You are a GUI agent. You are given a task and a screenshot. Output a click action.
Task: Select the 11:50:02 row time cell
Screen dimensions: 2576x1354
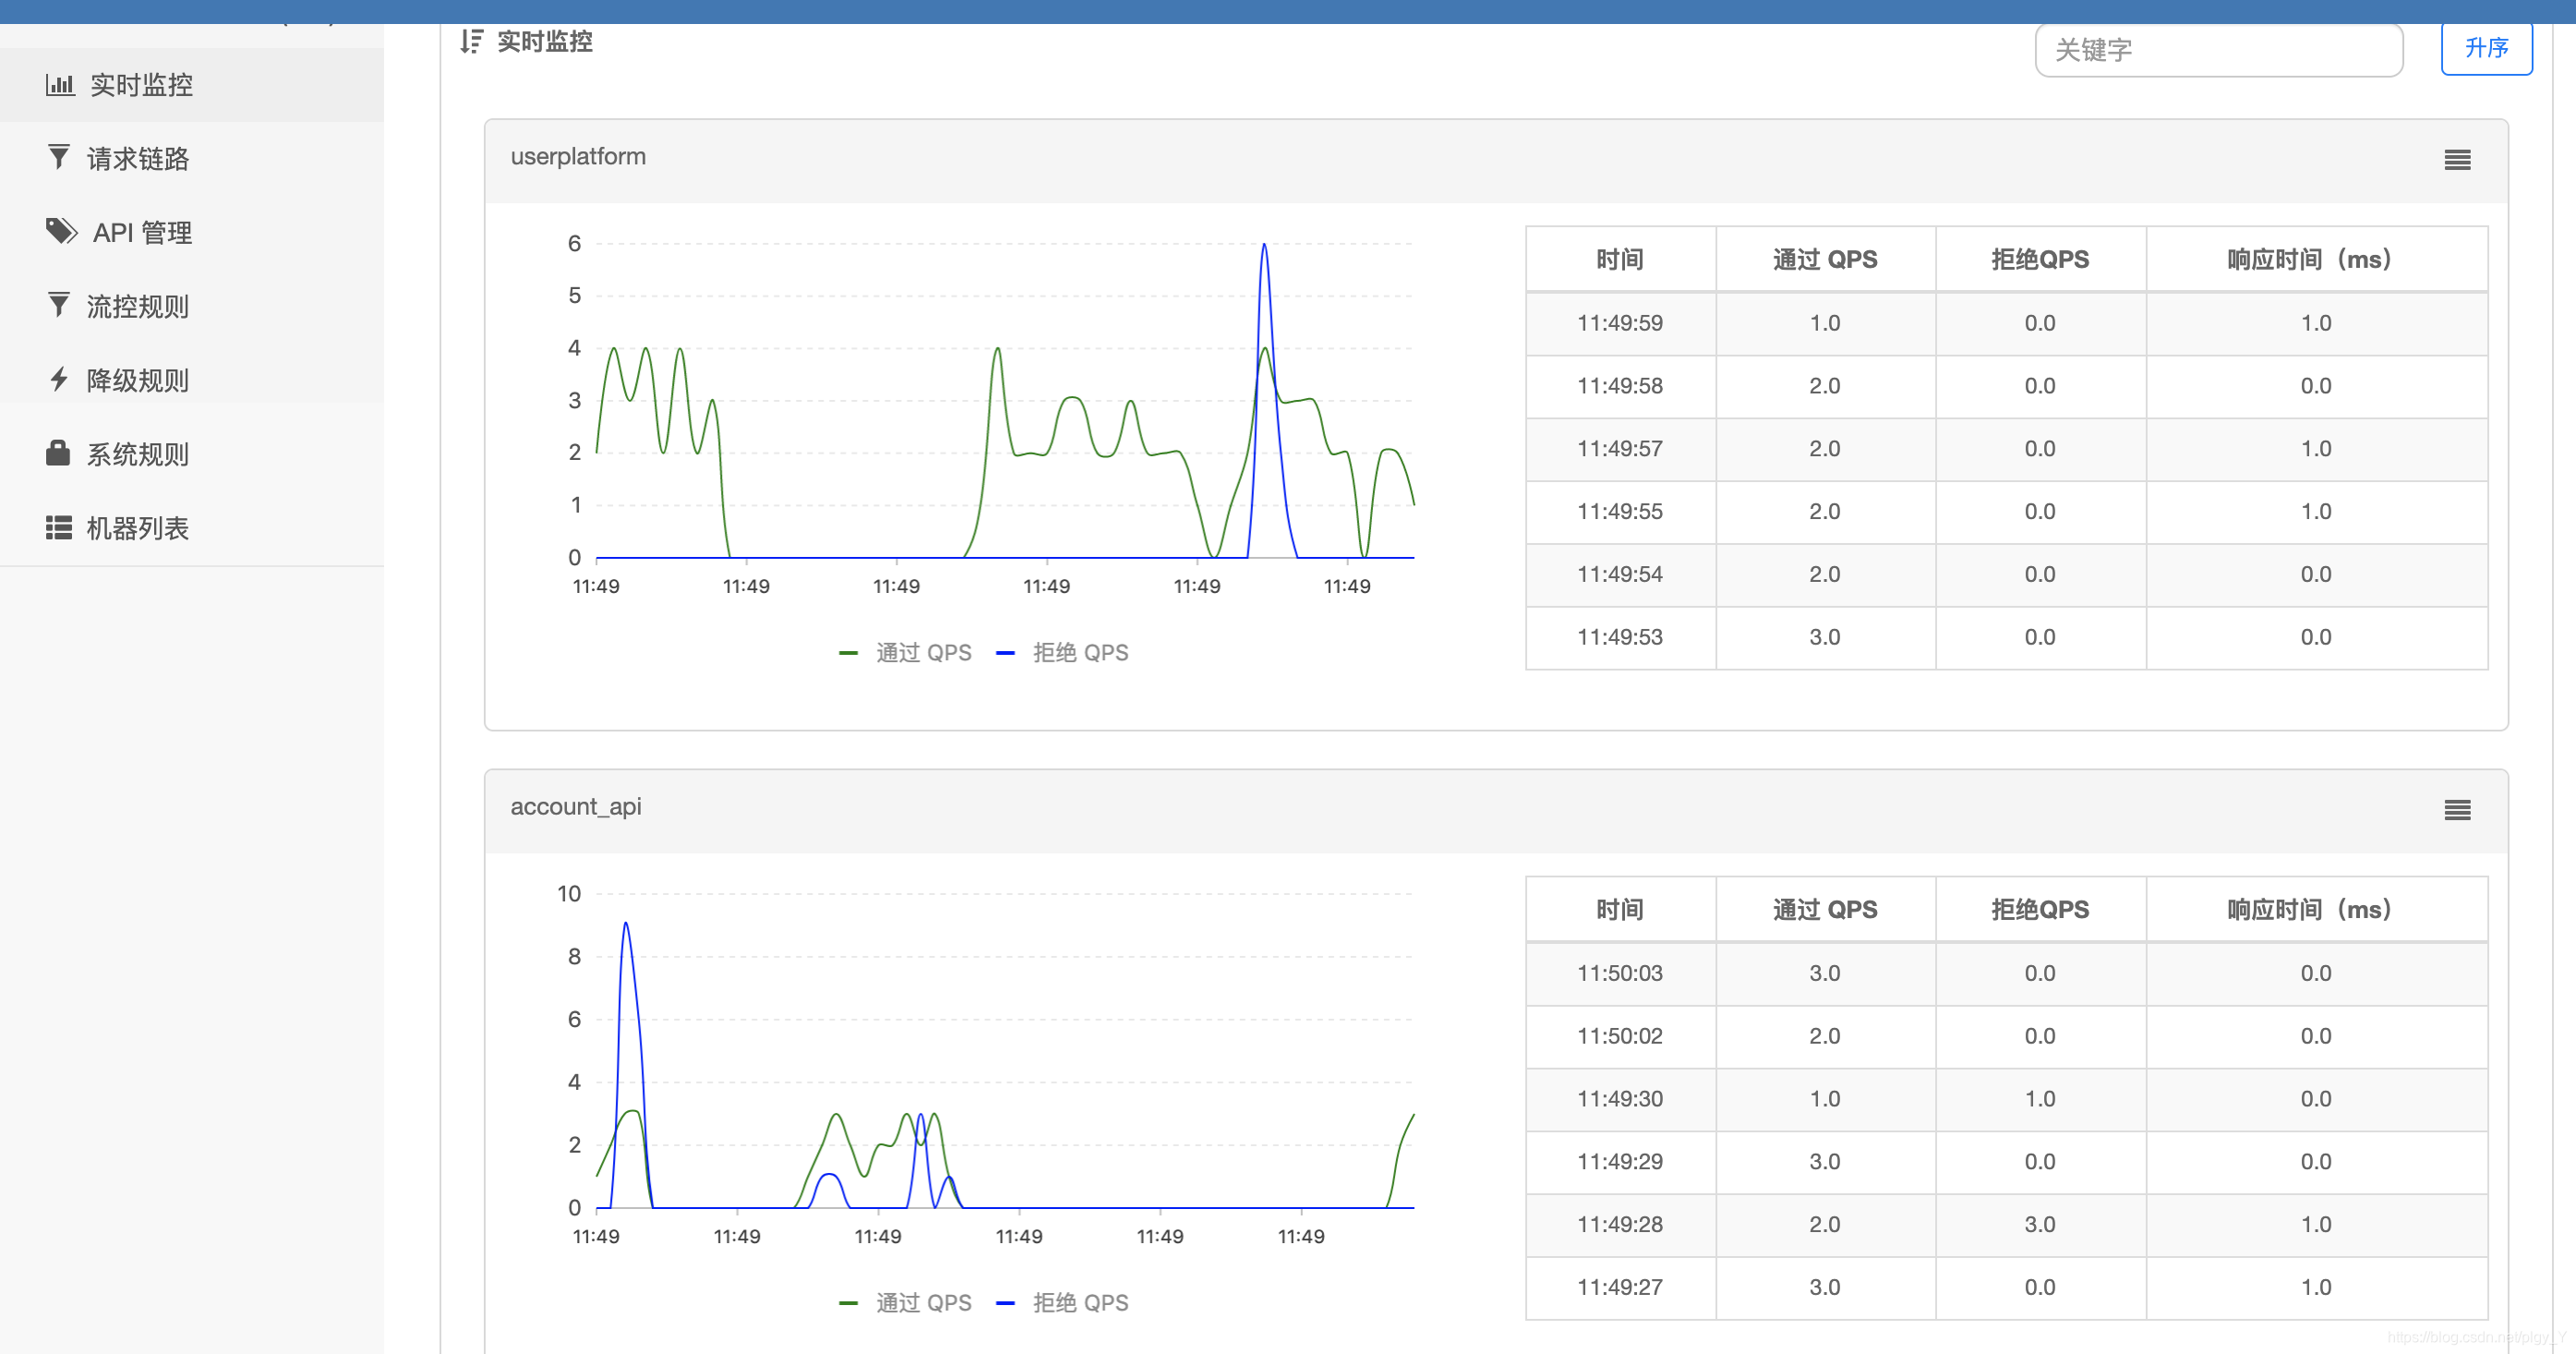(1620, 1036)
